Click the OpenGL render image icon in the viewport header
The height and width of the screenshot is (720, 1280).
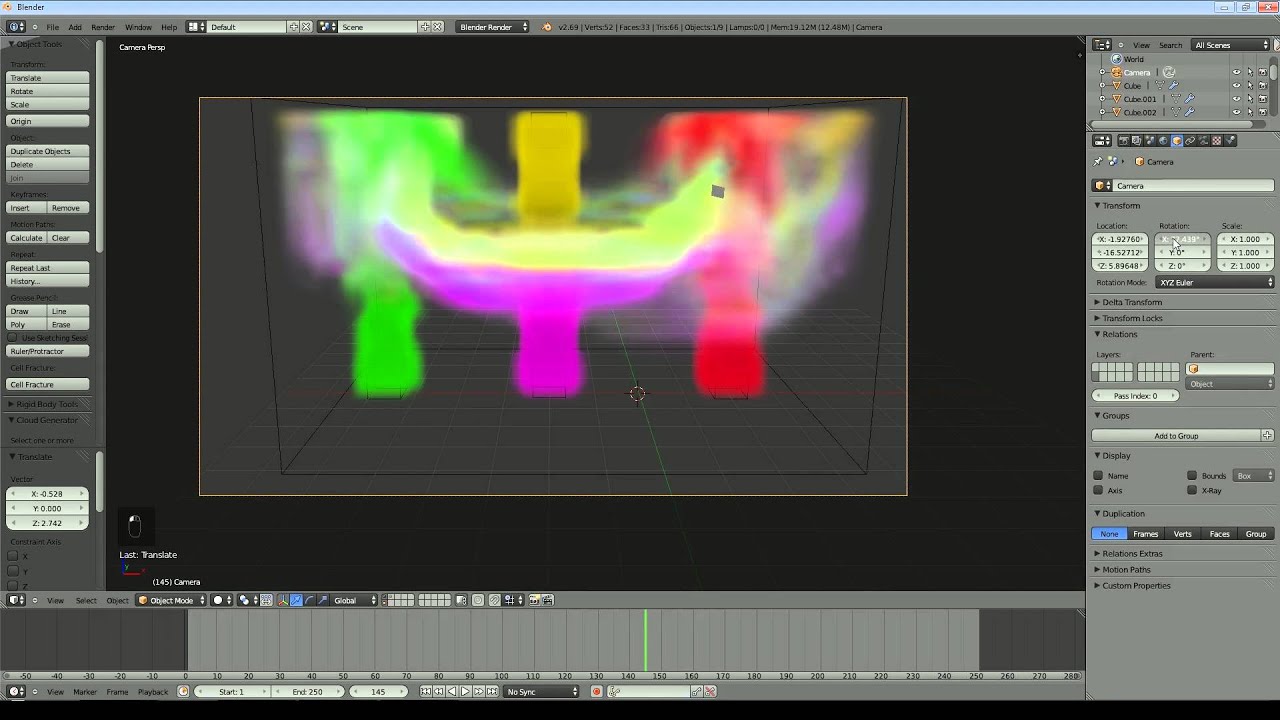tap(535, 600)
